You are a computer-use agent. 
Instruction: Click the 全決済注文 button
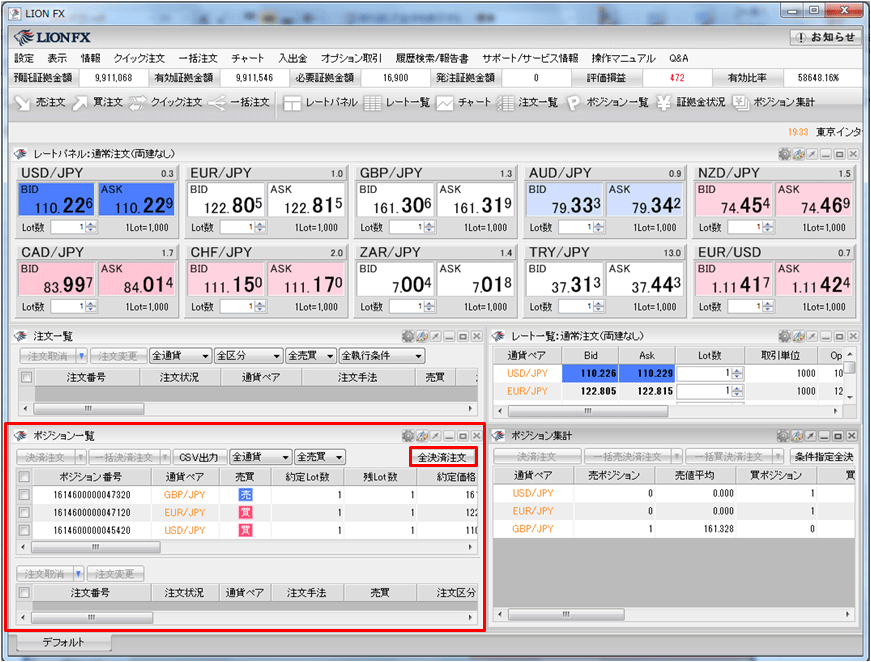point(443,457)
